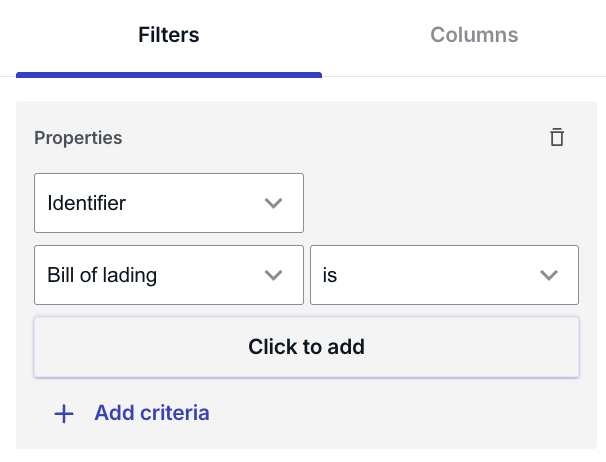Switch to the Columns tab

tap(474, 35)
